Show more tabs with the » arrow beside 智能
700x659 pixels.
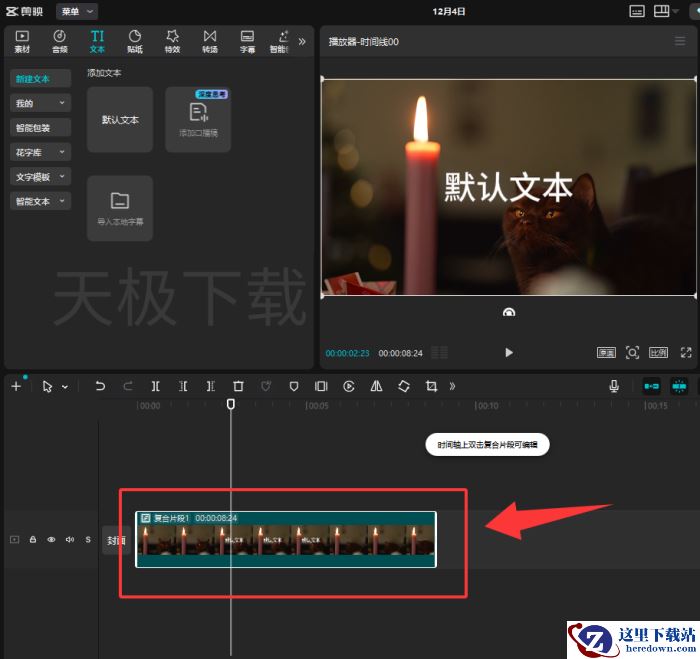point(302,42)
